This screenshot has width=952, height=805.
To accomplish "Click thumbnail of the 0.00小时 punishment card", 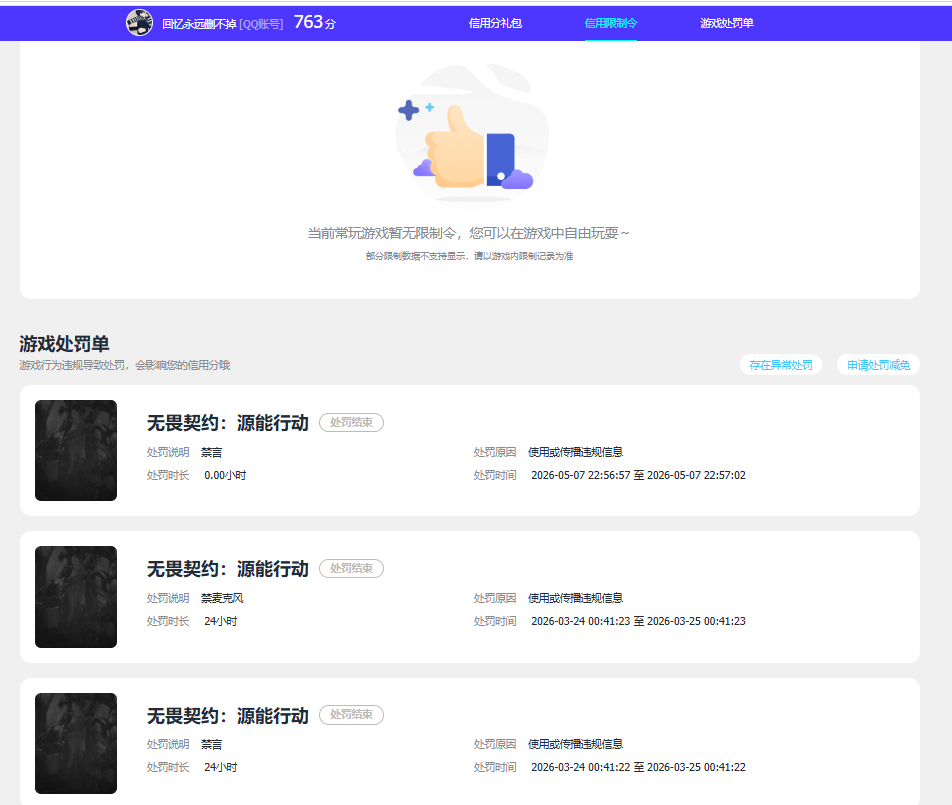I will (76, 450).
